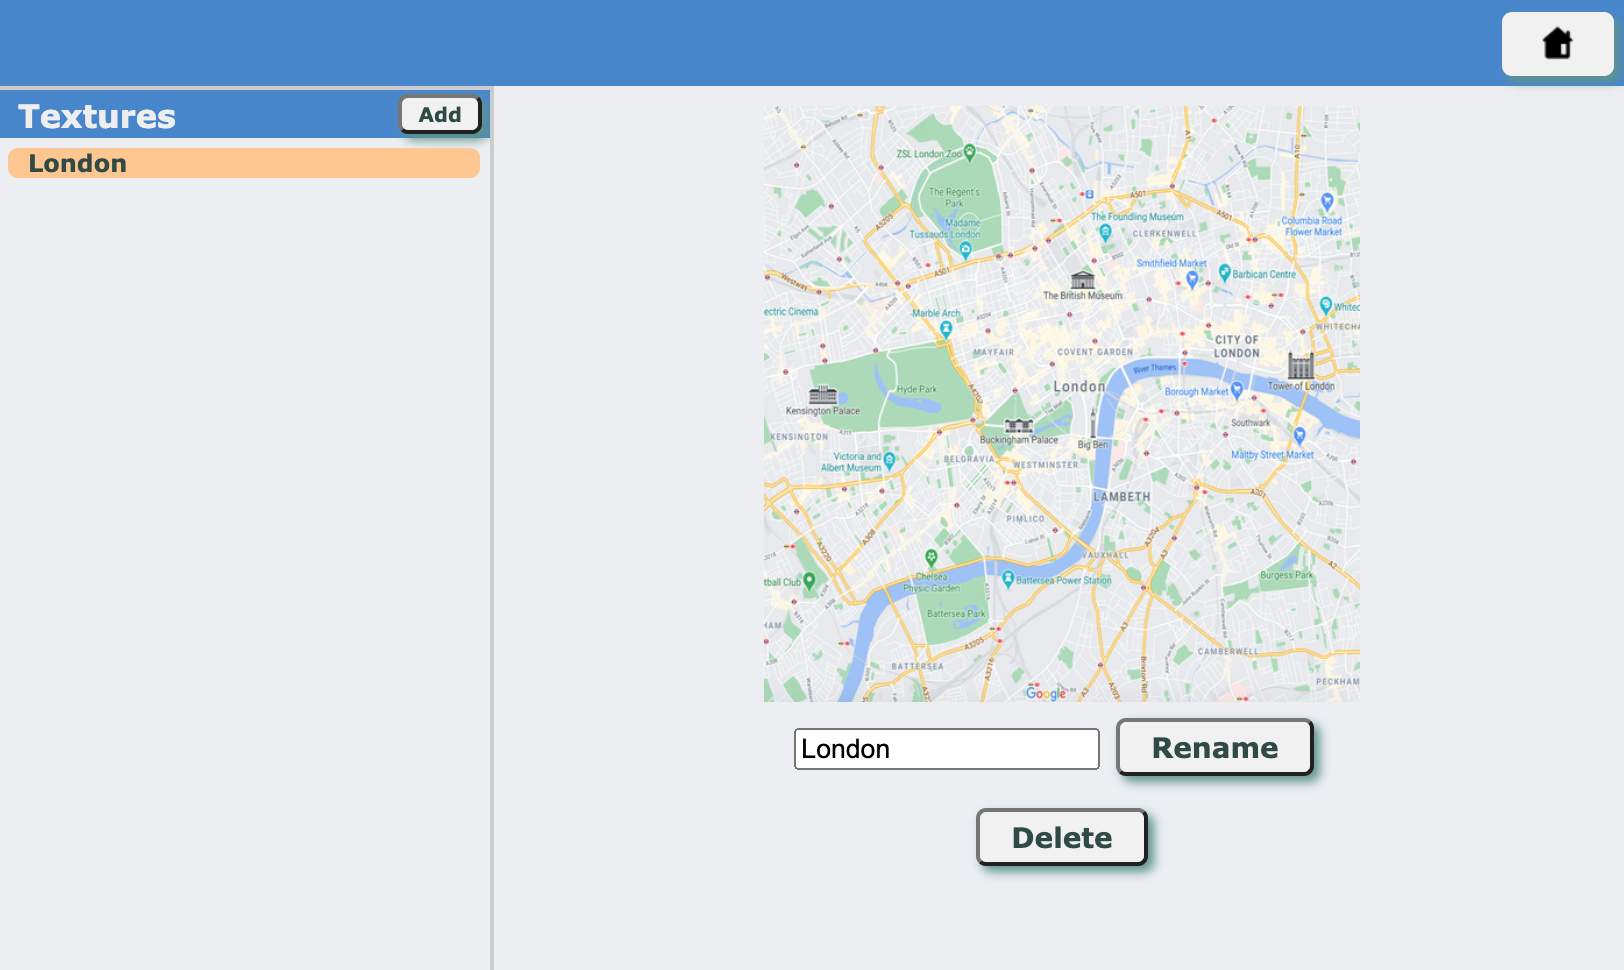Rename the selected texture
The image size is (1624, 970).
point(1214,747)
